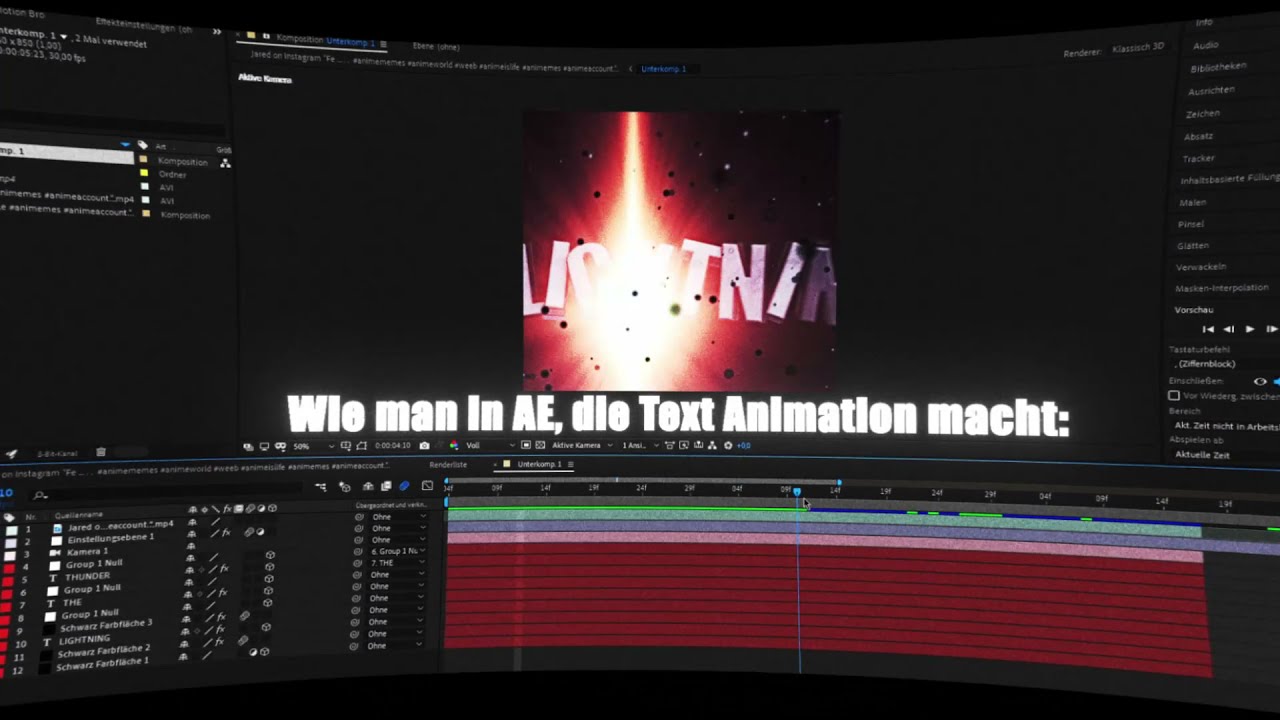Select the Einstellungsebene 1 layer
The width and height of the screenshot is (1280, 720).
[110, 539]
